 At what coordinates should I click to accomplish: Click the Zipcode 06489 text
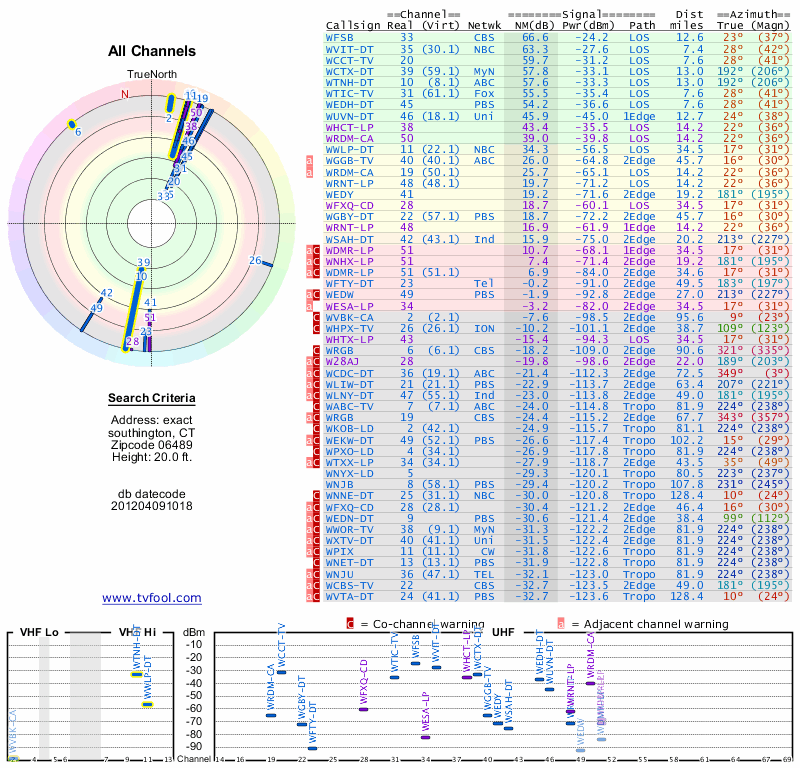[152, 445]
